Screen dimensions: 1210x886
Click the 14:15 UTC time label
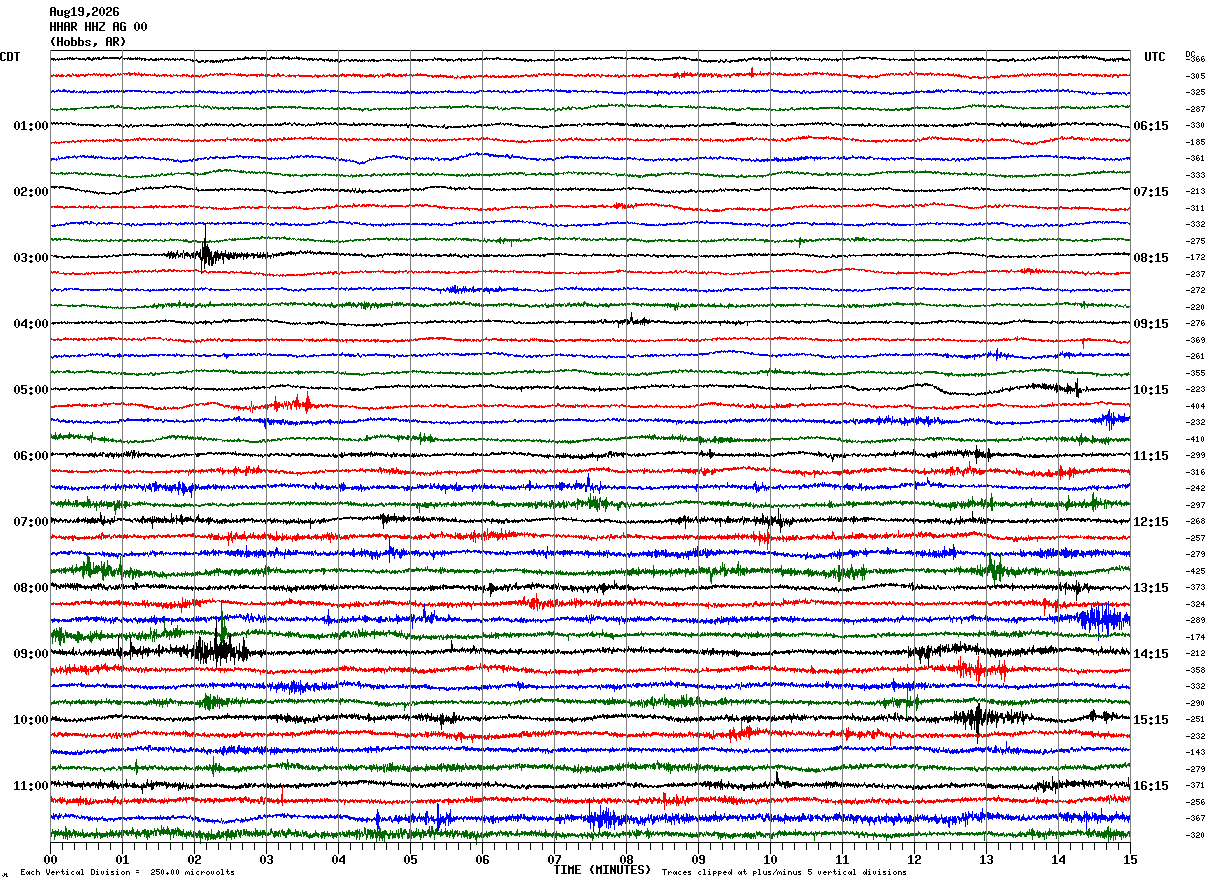pos(1151,654)
